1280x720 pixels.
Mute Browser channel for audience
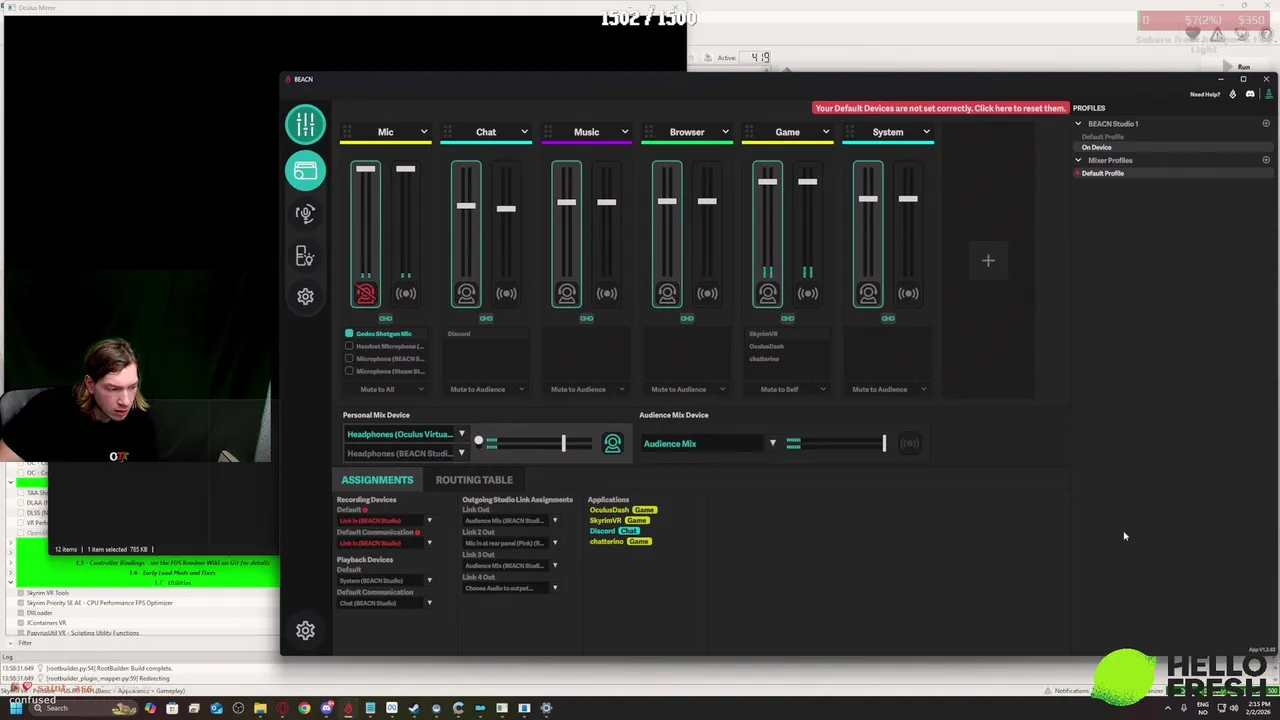coord(707,293)
